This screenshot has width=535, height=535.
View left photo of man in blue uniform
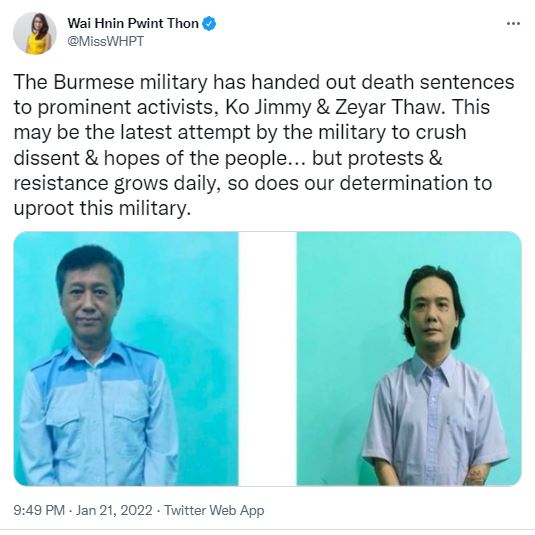[126, 358]
